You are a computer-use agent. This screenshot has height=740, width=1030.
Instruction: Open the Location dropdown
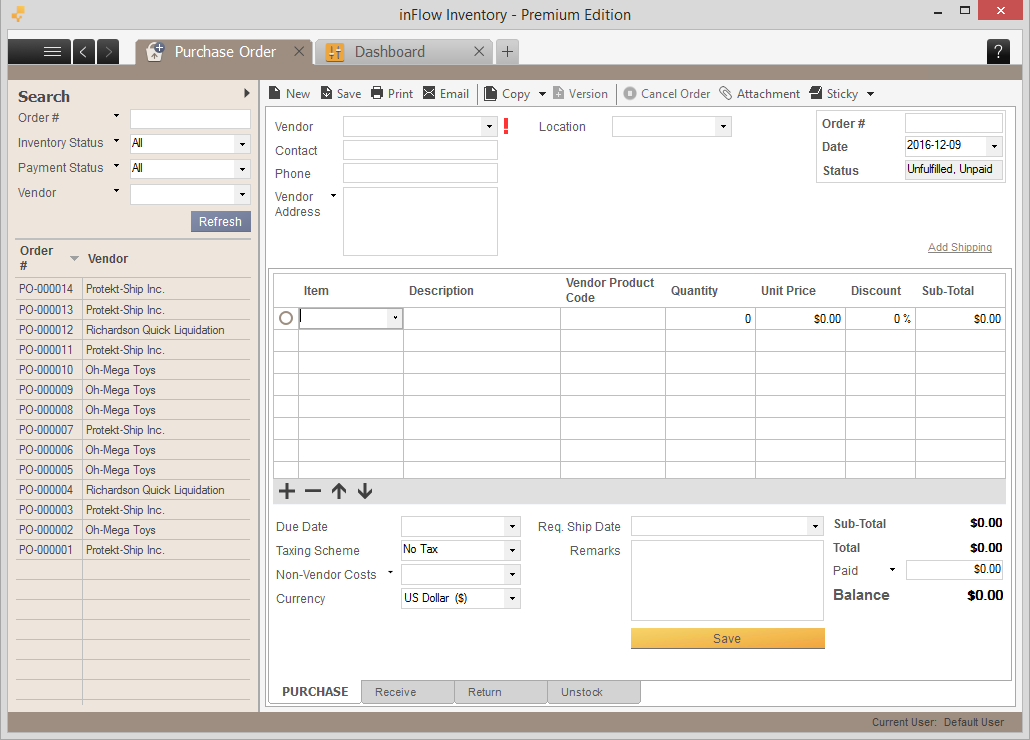coord(723,126)
